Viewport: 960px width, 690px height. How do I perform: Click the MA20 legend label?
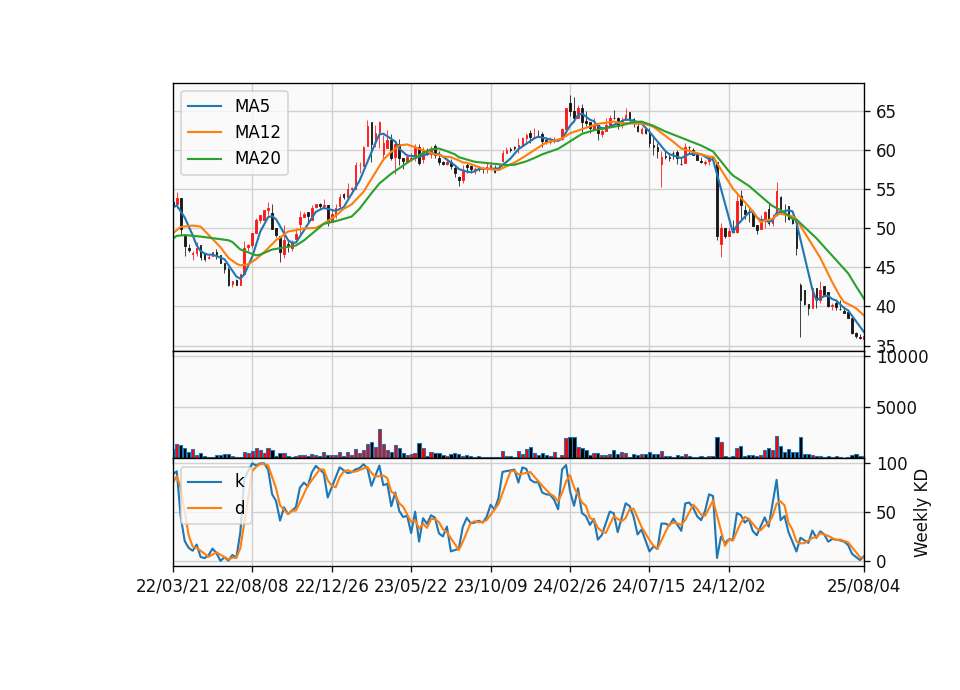pos(257,158)
